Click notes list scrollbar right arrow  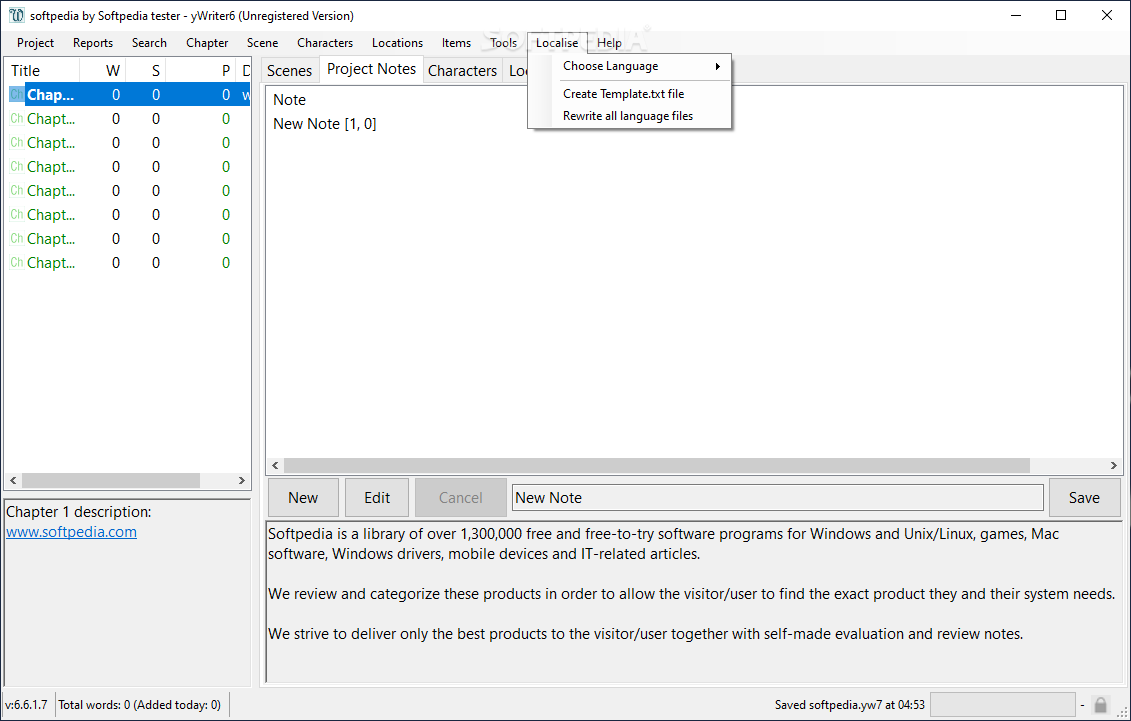coord(1114,466)
